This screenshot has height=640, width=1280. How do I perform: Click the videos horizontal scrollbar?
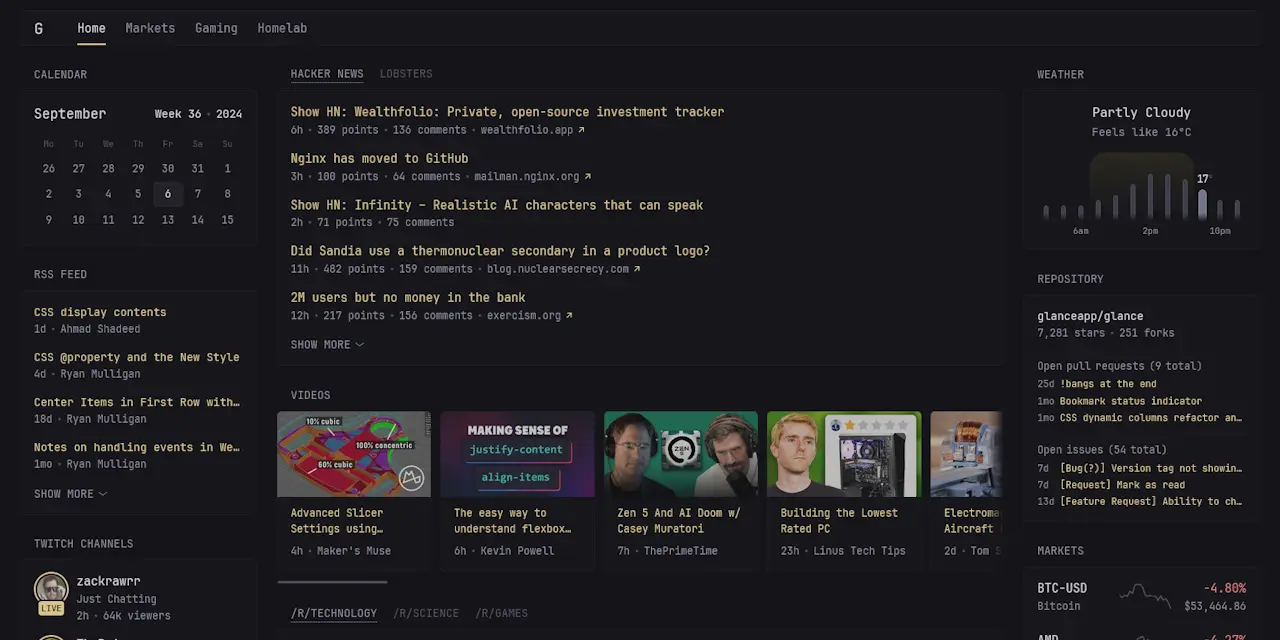[x=332, y=581]
